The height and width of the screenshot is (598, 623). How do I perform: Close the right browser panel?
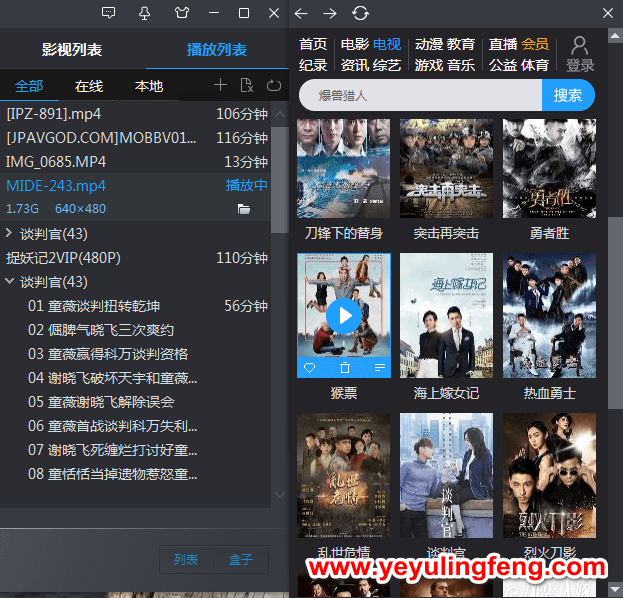tap(608, 13)
